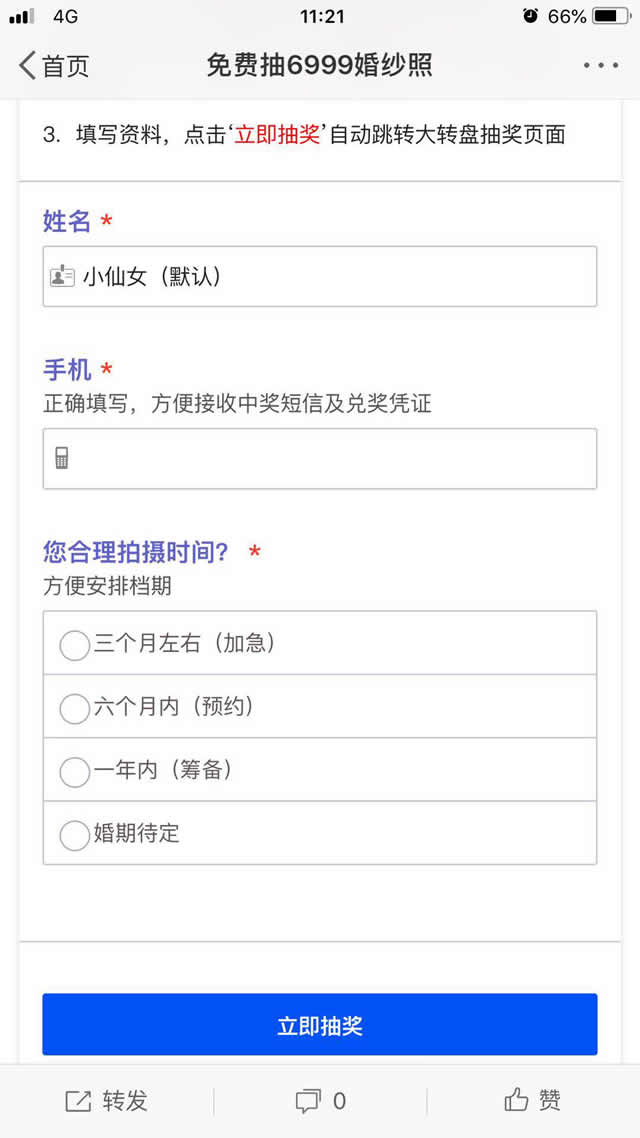Tap the 首页 label in navigation bar
This screenshot has height=1138, width=640.
66,66
